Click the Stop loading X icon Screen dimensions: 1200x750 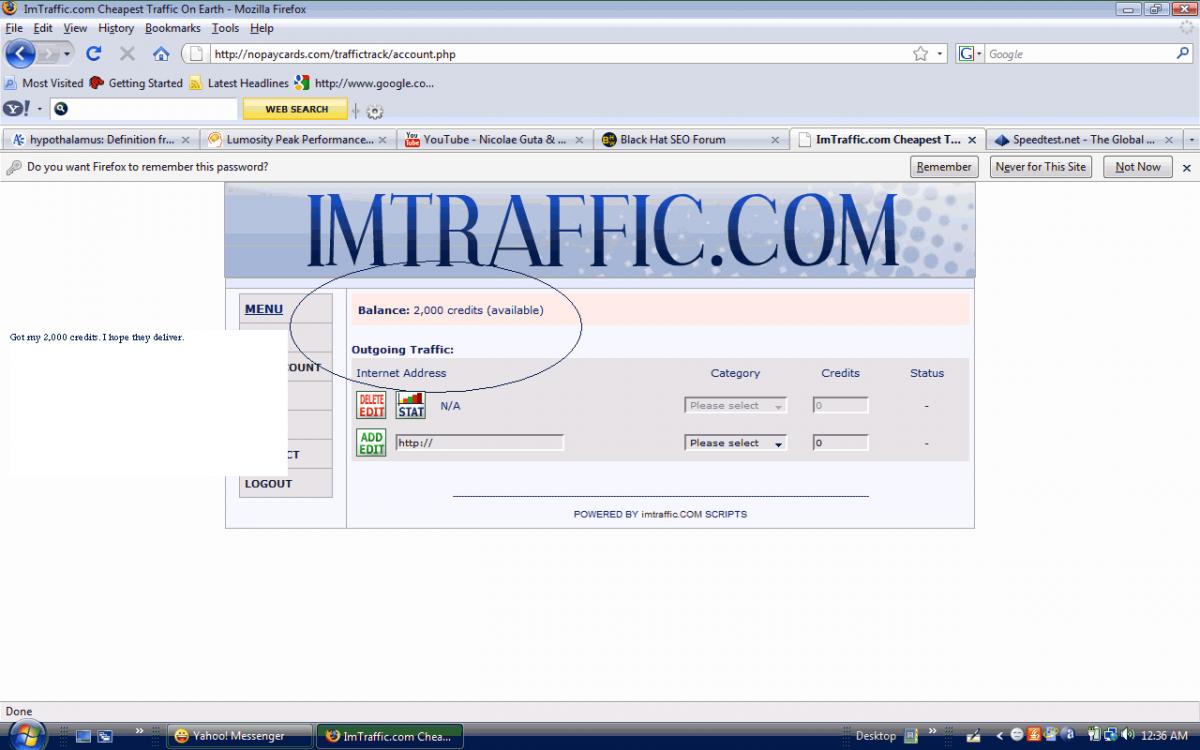(127, 53)
